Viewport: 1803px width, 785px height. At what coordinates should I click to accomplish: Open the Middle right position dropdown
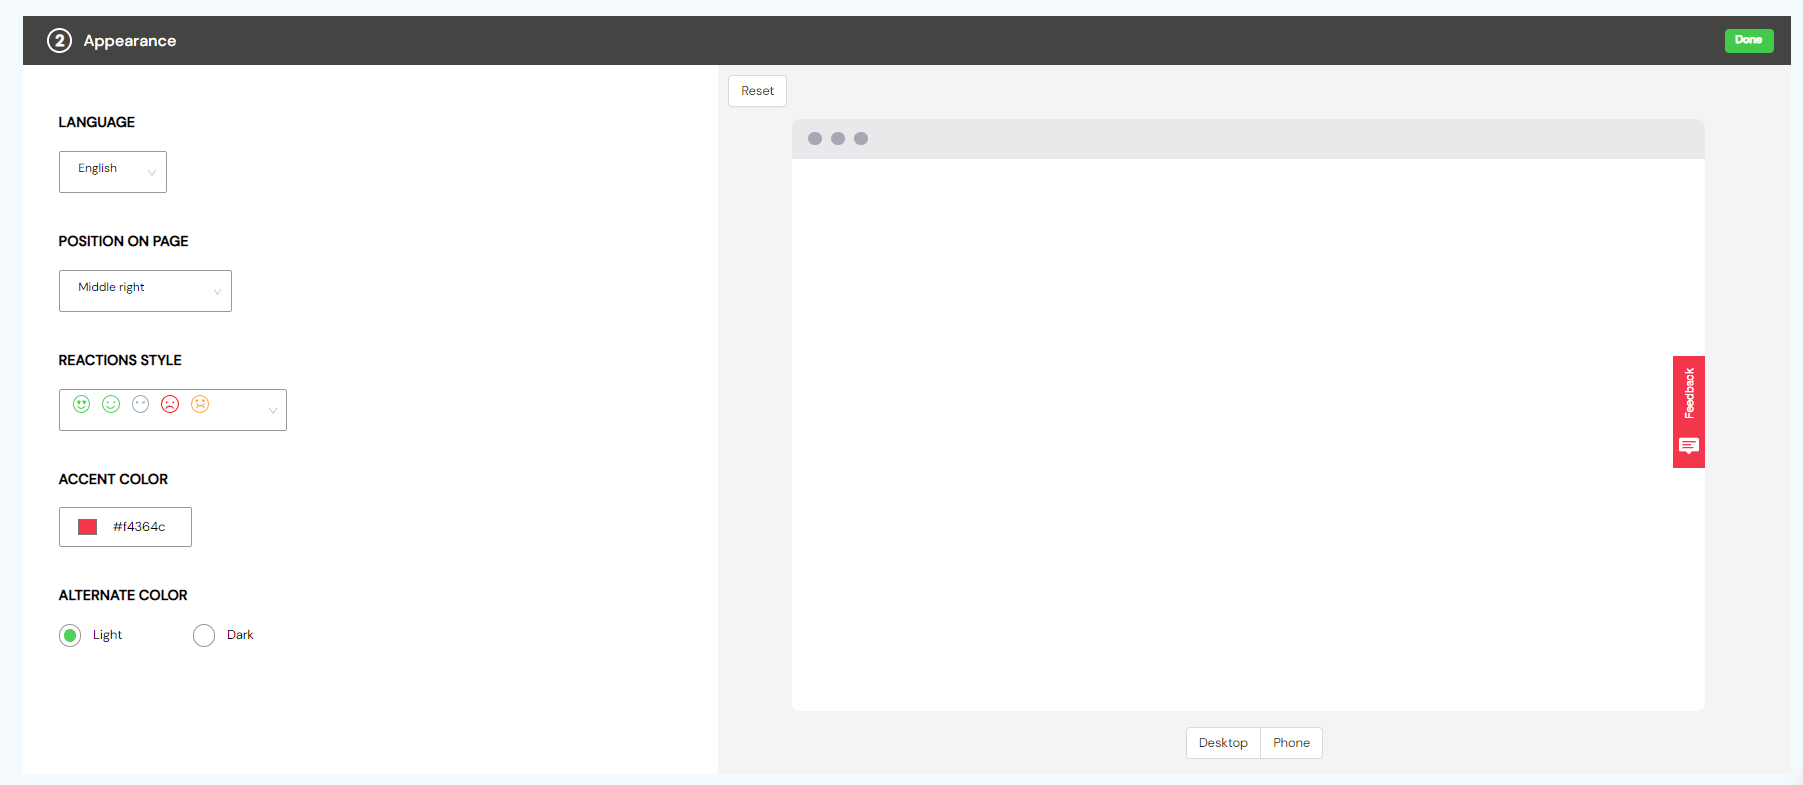[145, 291]
